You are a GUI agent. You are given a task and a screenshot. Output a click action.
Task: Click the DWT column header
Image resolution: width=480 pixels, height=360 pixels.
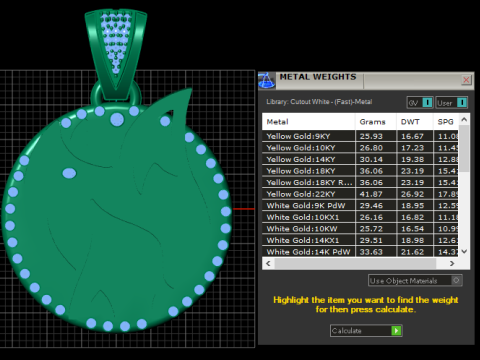pyautogui.click(x=415, y=122)
